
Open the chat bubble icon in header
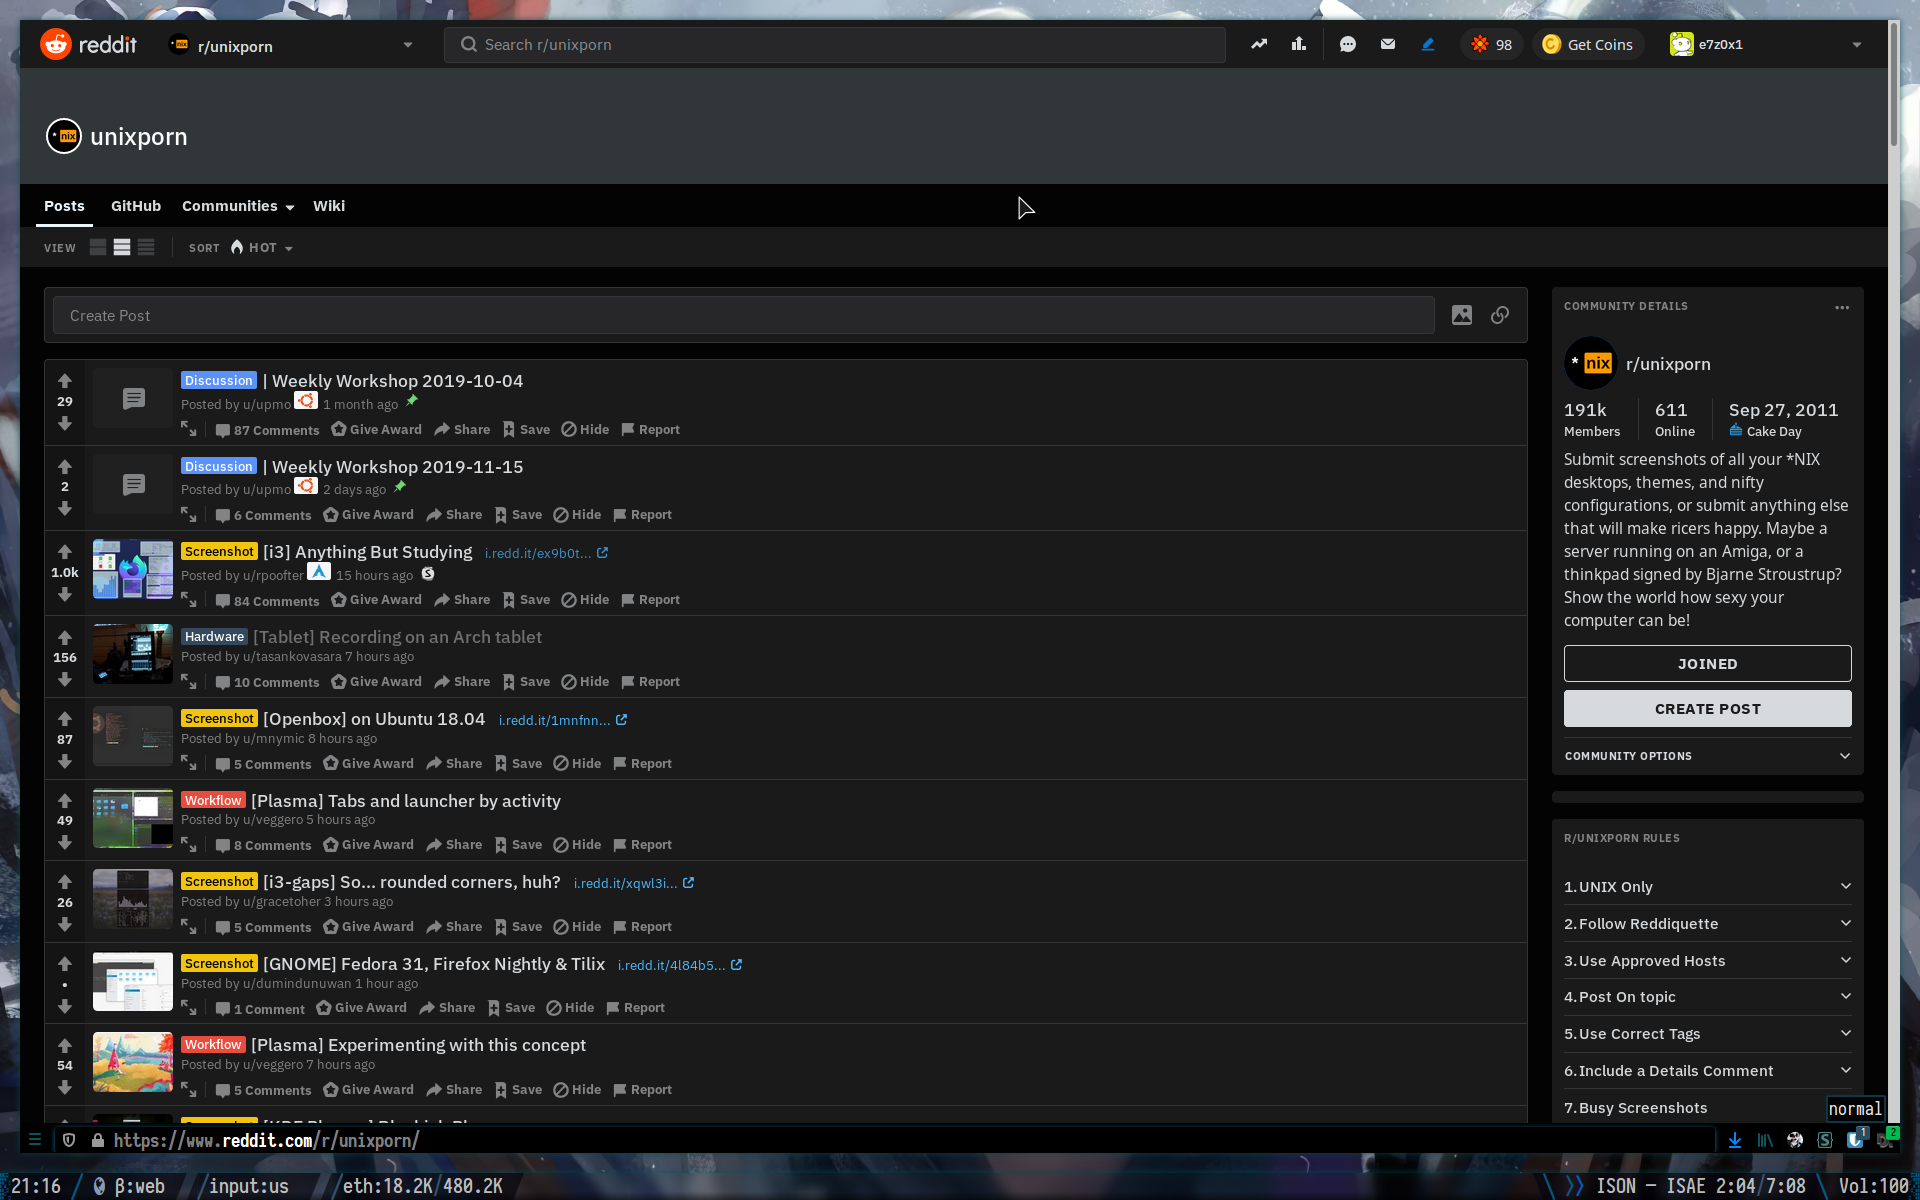[1348, 44]
